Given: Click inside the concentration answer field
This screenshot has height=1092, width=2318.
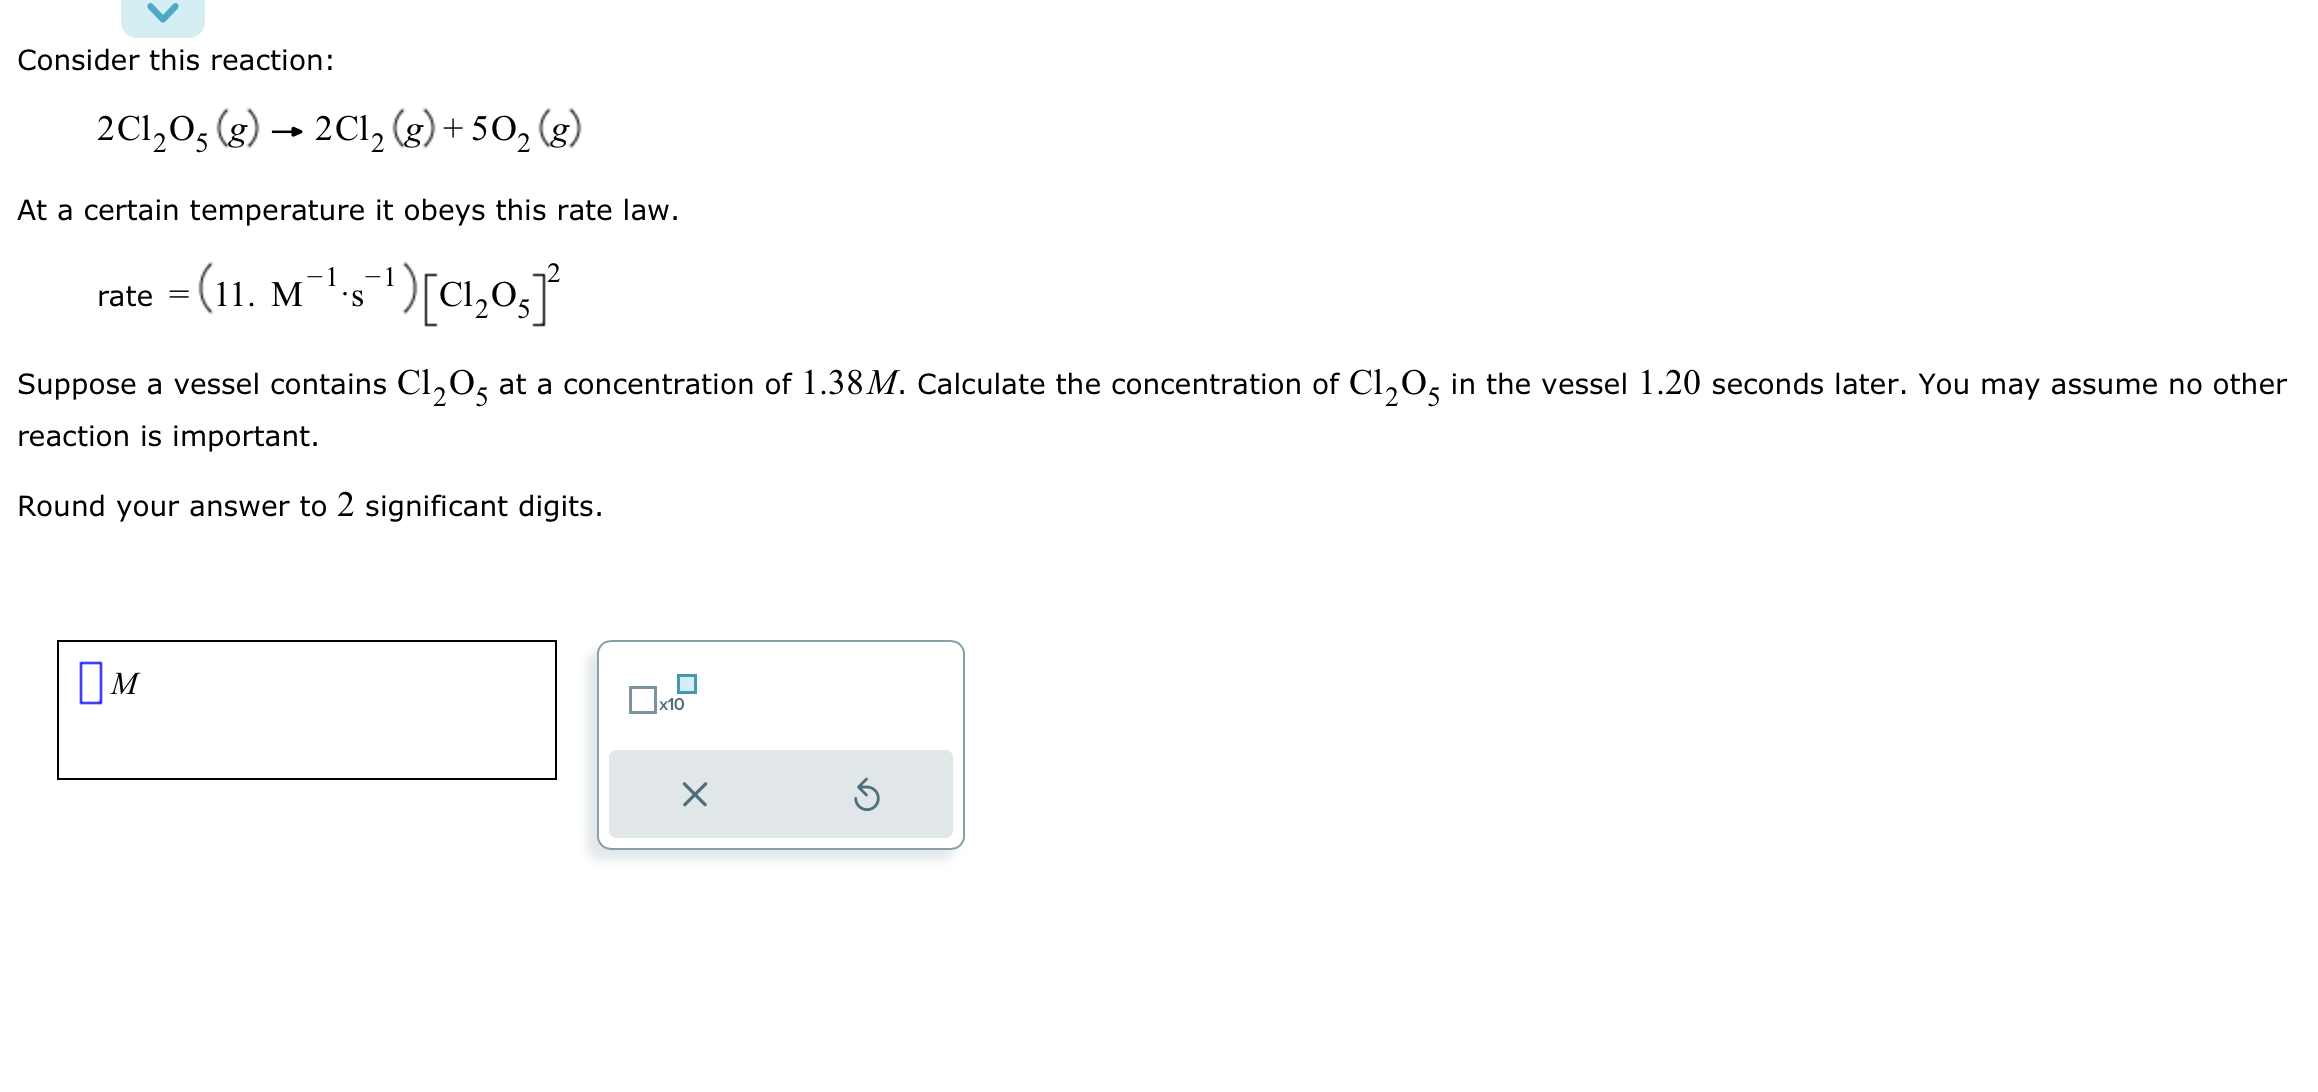Looking at the screenshot, I should point(300,710).
